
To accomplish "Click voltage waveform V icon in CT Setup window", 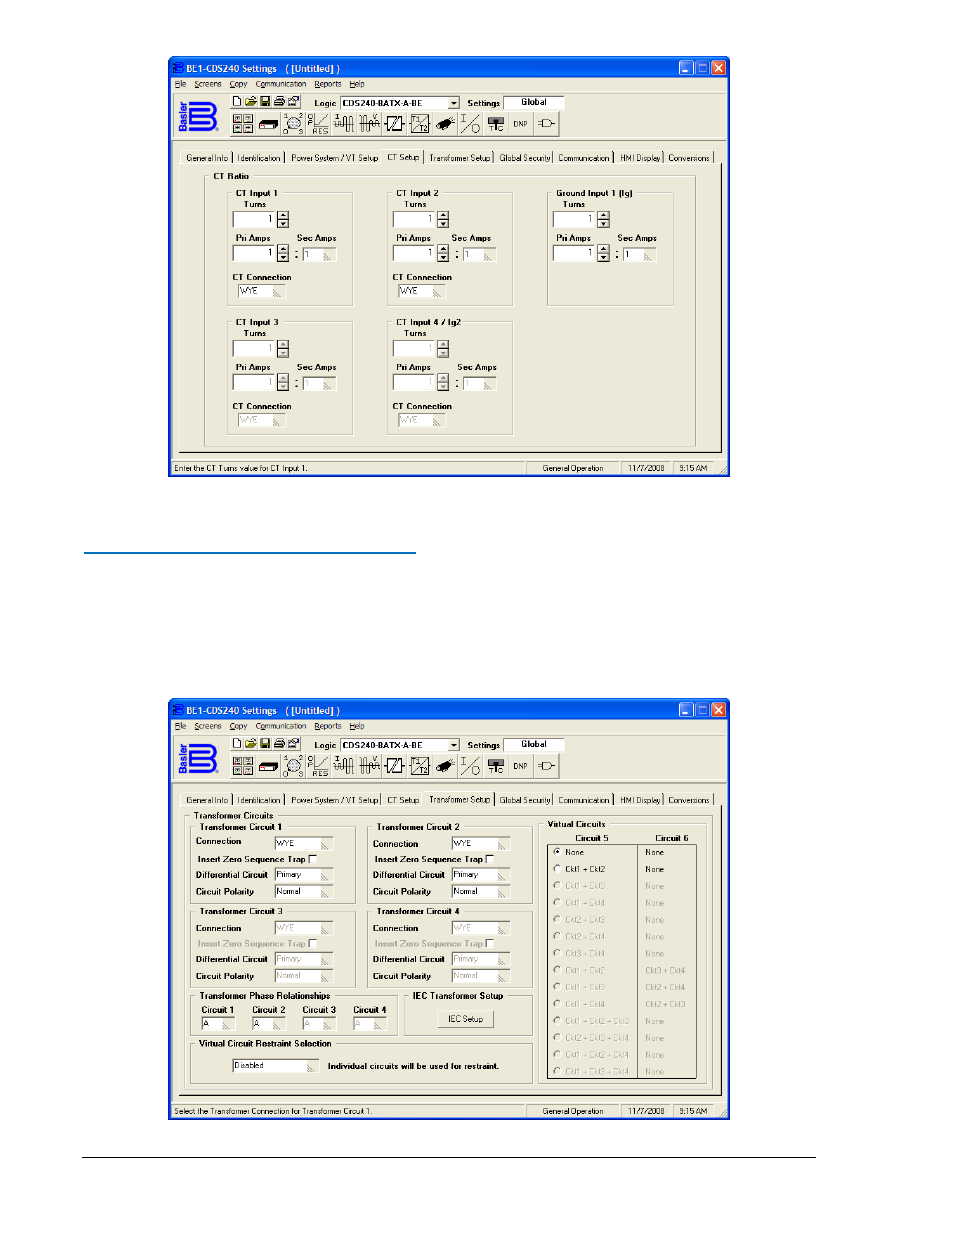I will click(x=369, y=124).
